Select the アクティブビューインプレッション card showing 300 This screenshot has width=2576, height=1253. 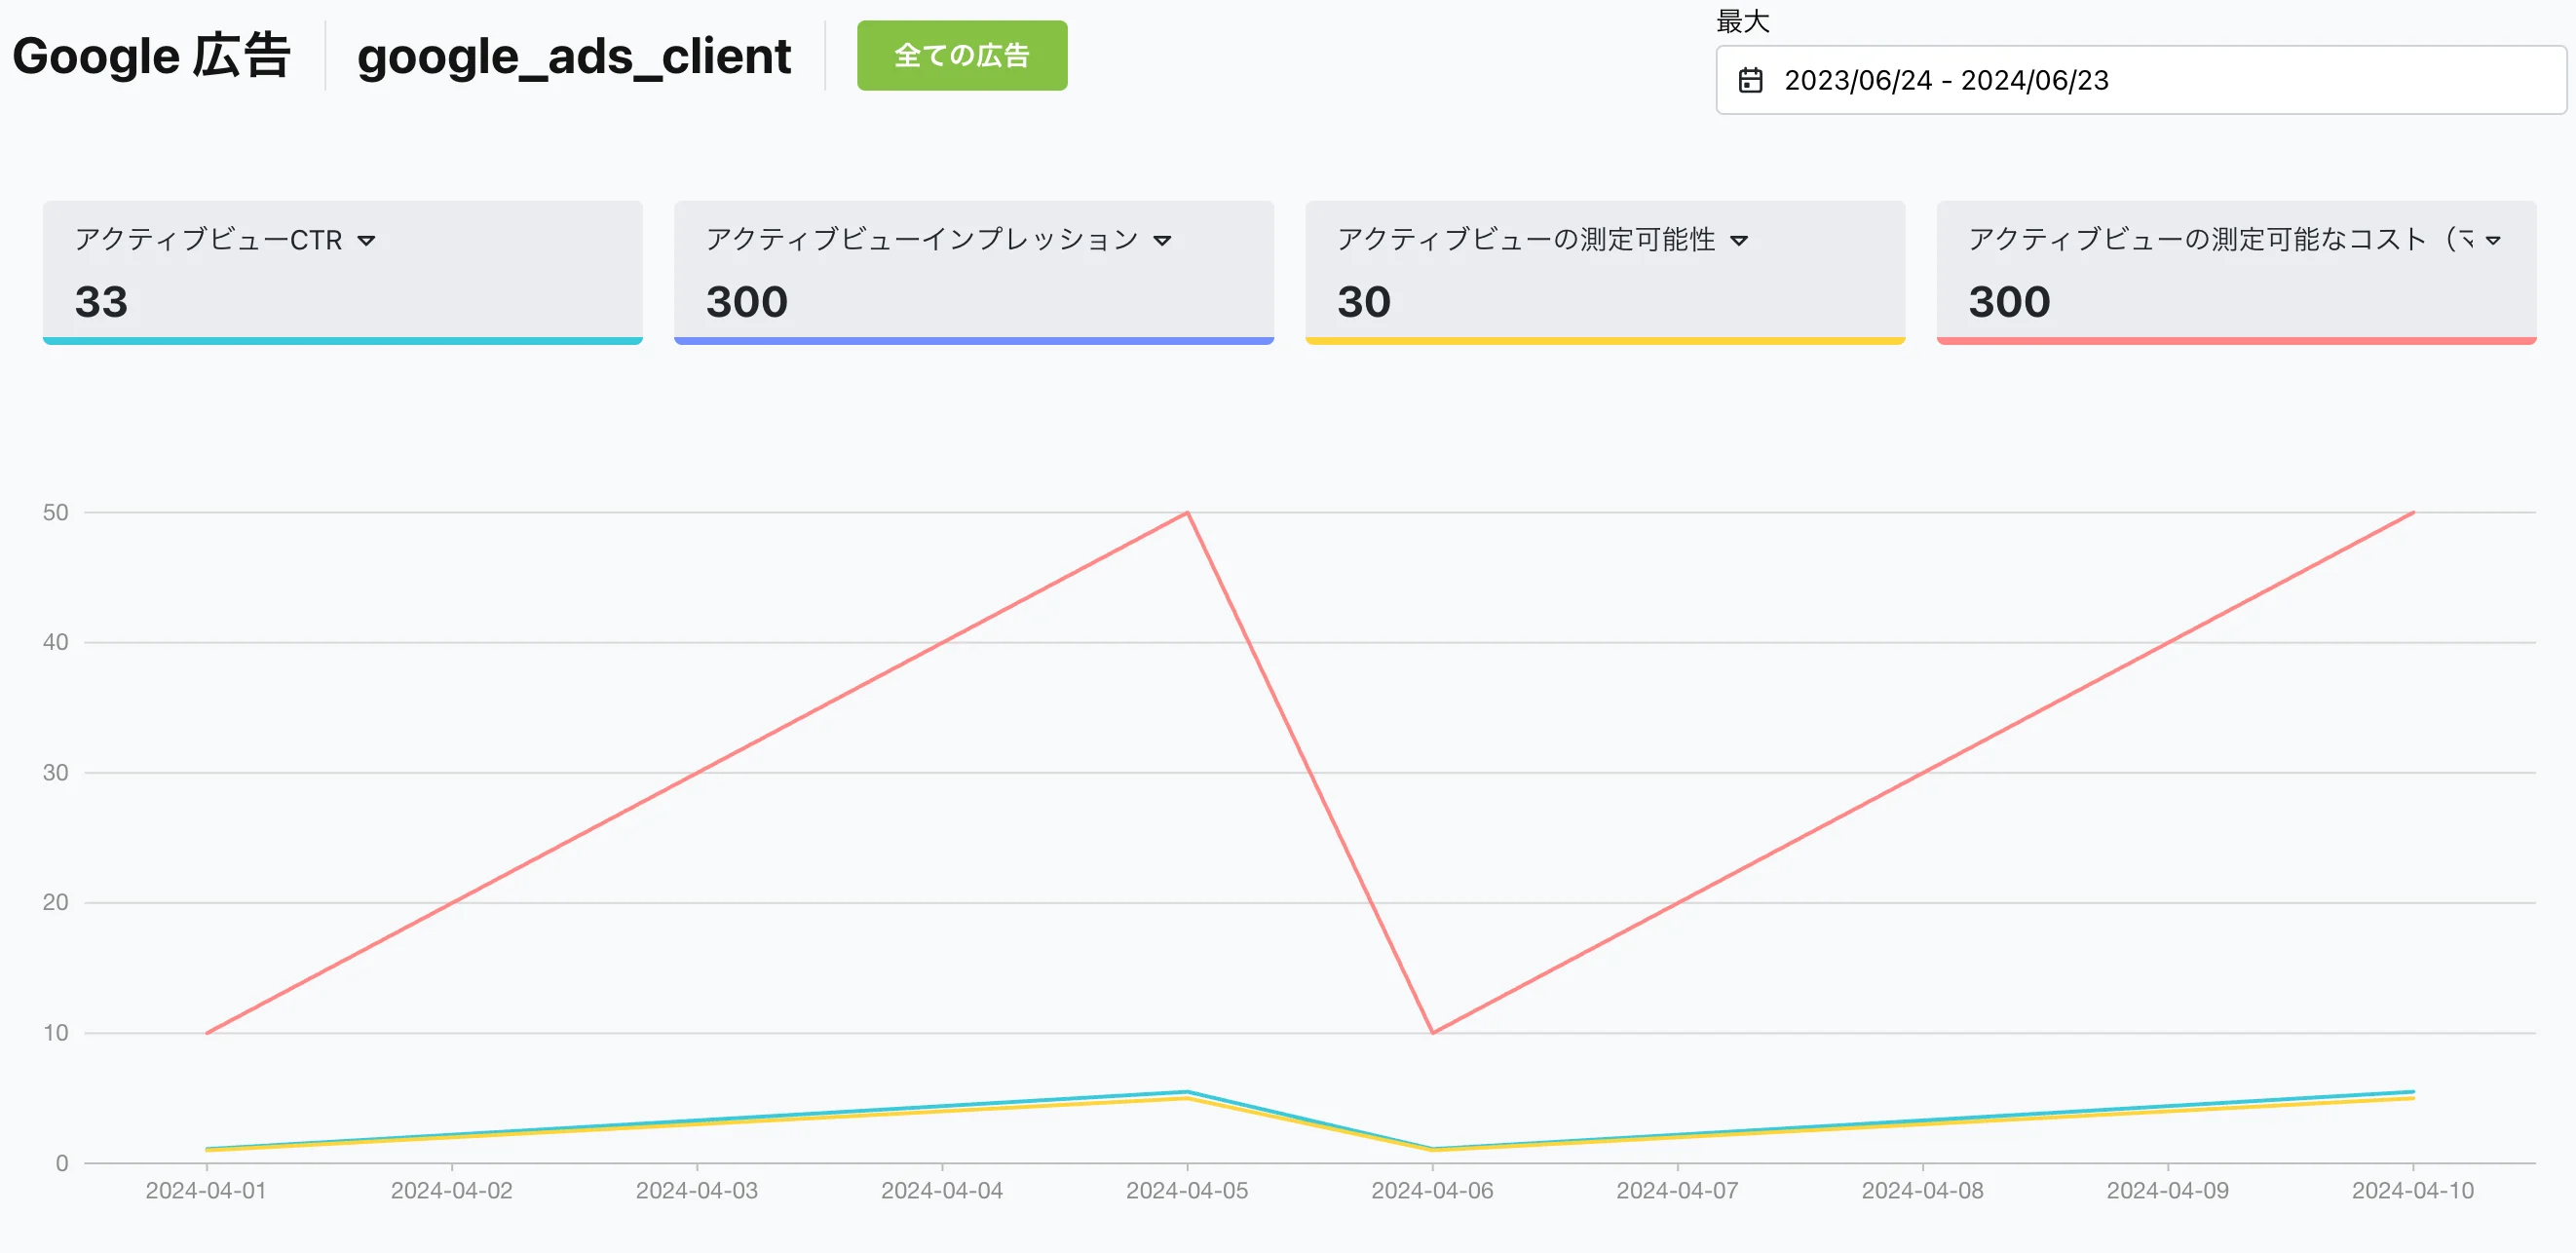(973, 285)
